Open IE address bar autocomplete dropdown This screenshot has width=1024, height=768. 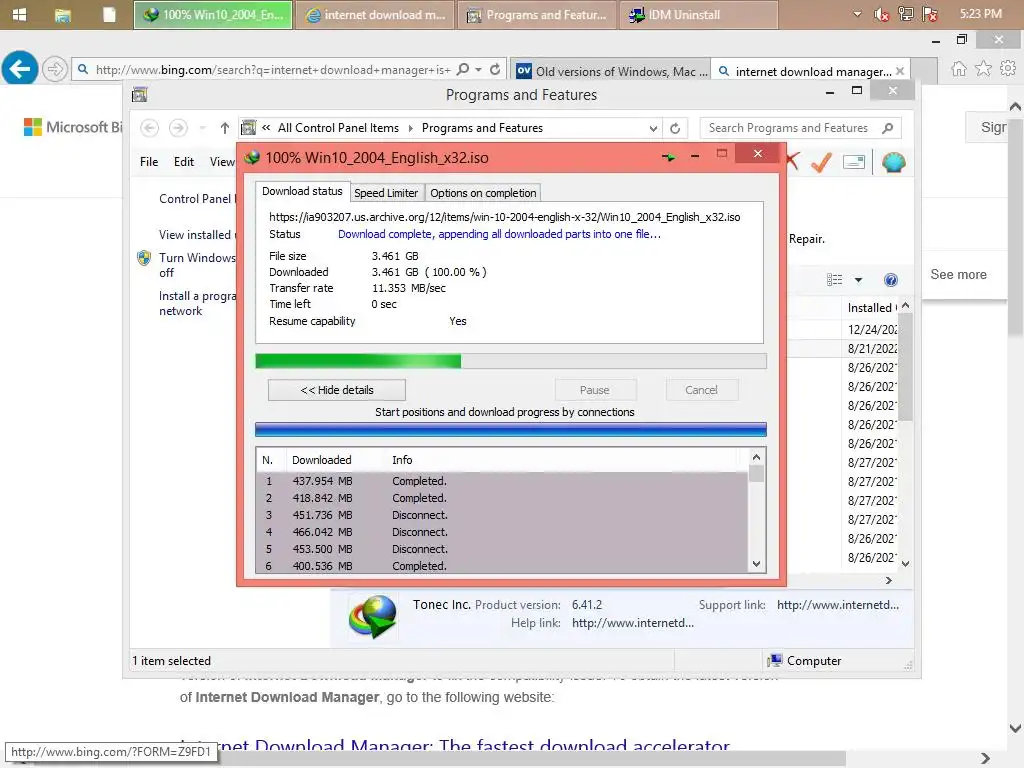[x=479, y=69]
